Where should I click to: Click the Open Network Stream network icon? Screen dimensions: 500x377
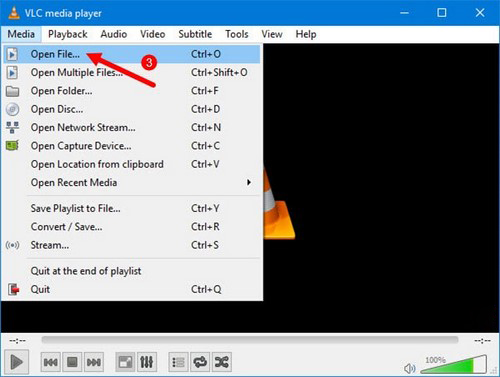pyautogui.click(x=13, y=128)
